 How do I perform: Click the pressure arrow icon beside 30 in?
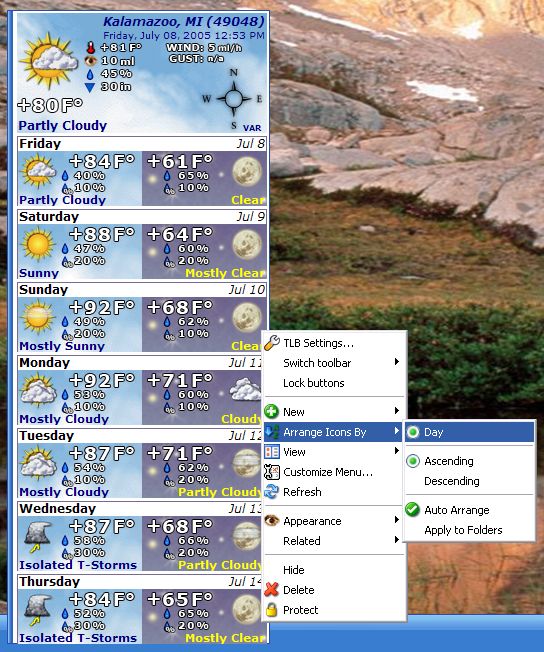pyautogui.click(x=90, y=87)
